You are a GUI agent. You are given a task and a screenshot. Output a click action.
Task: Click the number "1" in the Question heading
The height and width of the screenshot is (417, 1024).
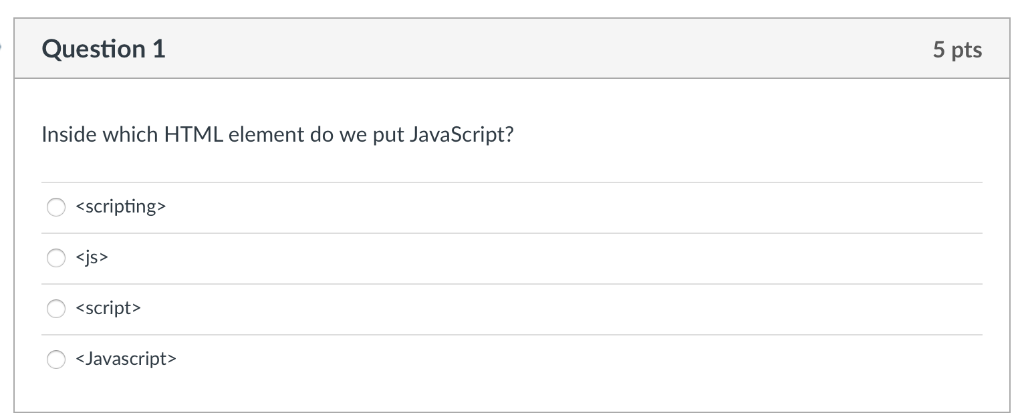tap(159, 49)
